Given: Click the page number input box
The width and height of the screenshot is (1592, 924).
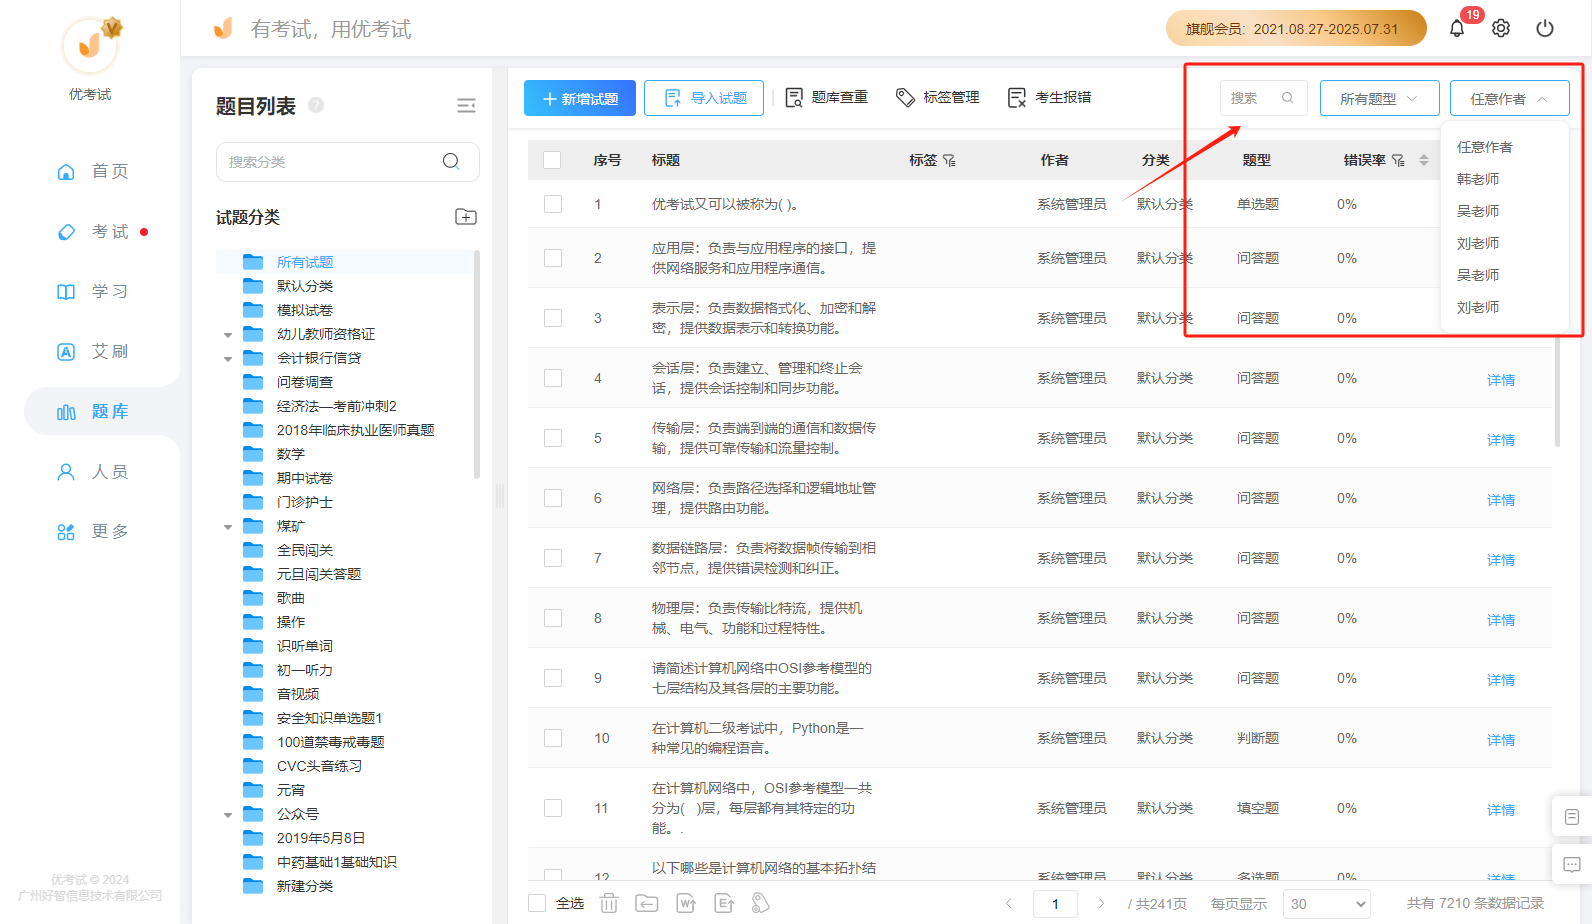Looking at the screenshot, I should click(1055, 904).
